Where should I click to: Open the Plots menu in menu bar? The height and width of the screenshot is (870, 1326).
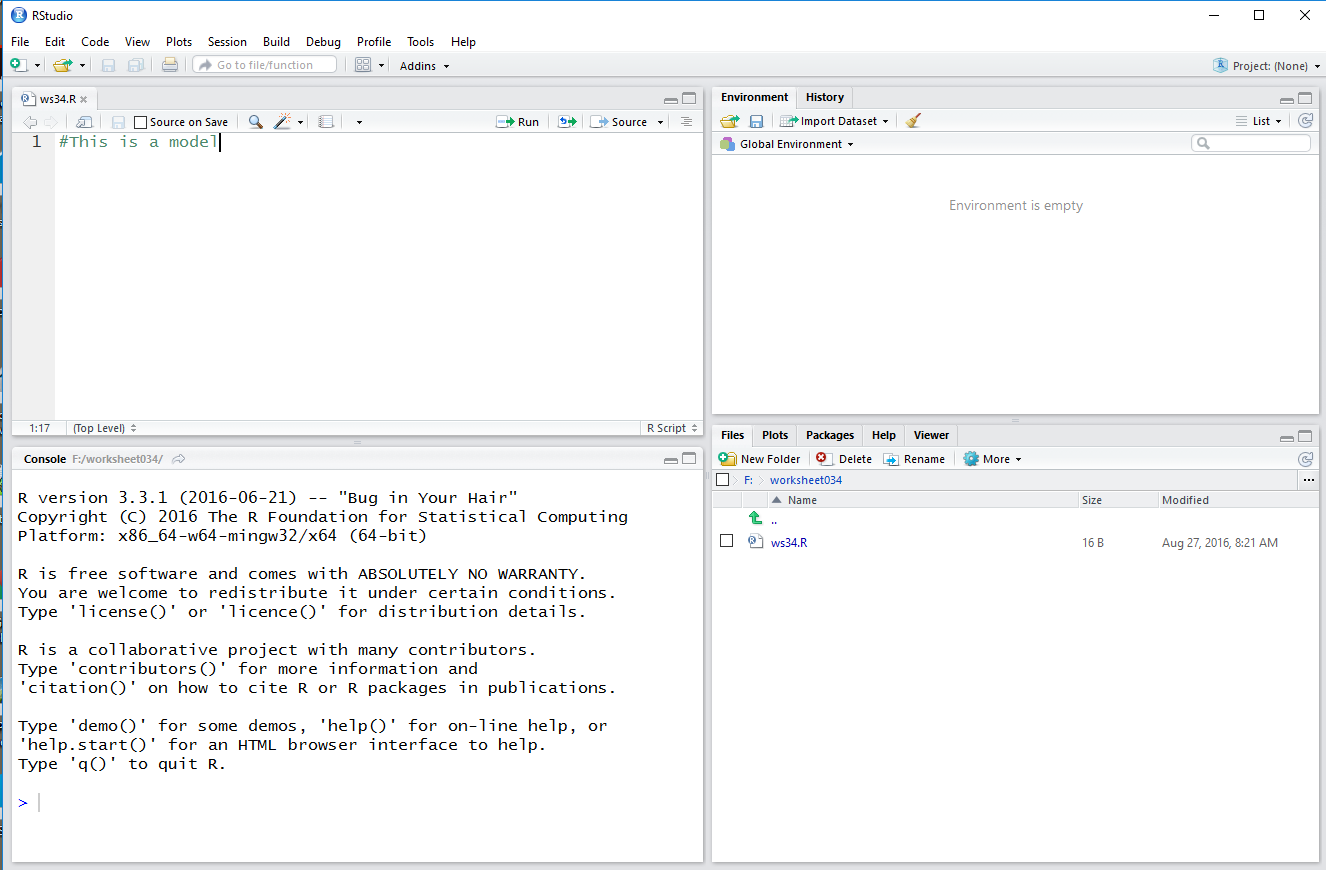[x=179, y=42]
